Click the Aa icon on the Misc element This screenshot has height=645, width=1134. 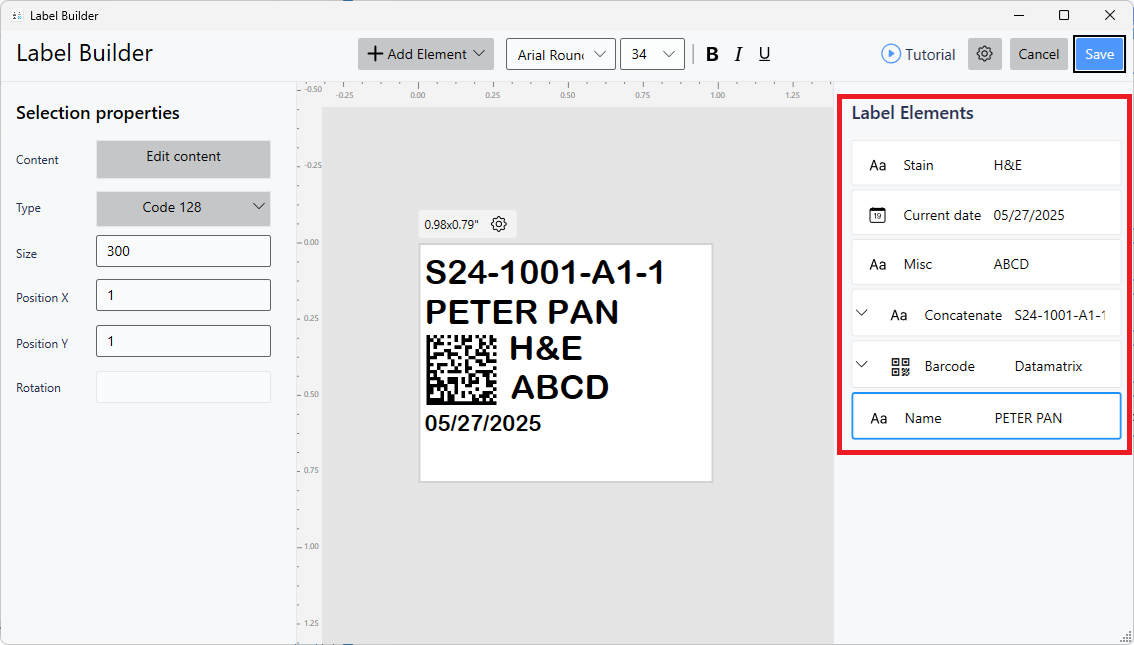tap(878, 263)
